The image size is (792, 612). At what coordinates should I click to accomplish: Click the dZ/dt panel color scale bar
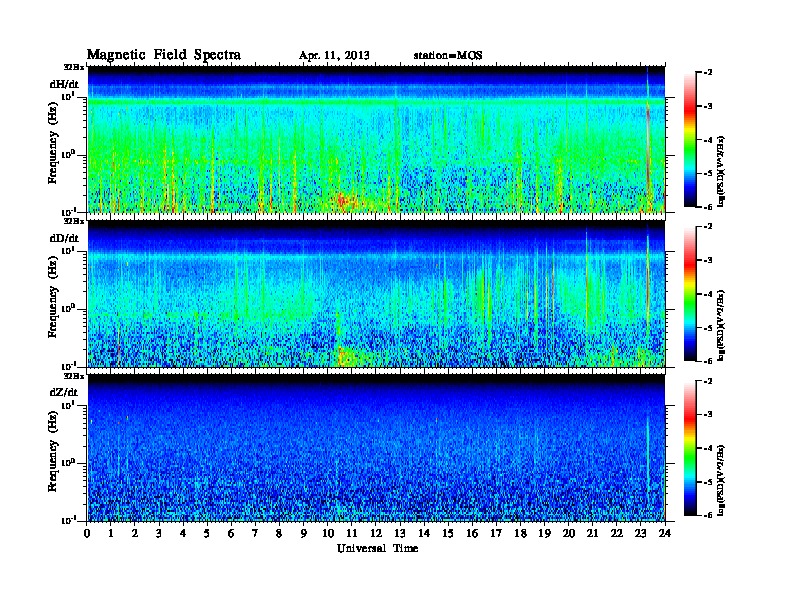click(689, 448)
